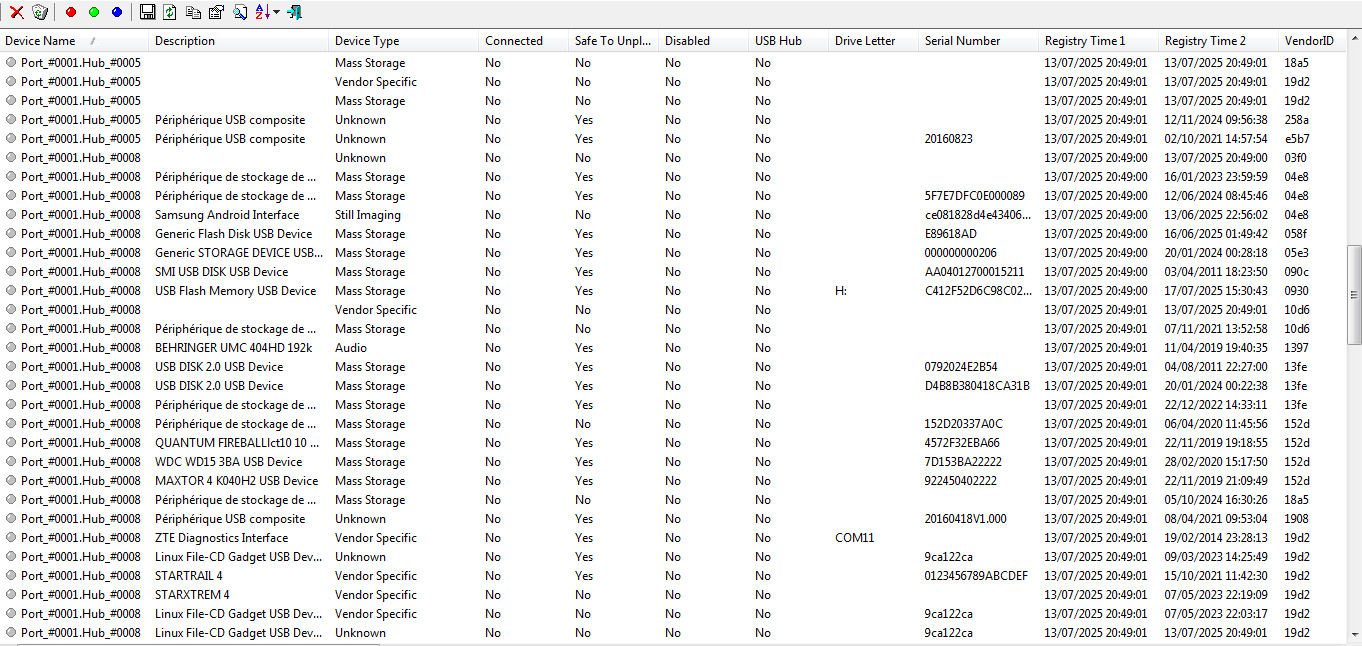Select the SMI USB DISK USB Device entry
Viewport: 1362px width, 646px height.
221,272
